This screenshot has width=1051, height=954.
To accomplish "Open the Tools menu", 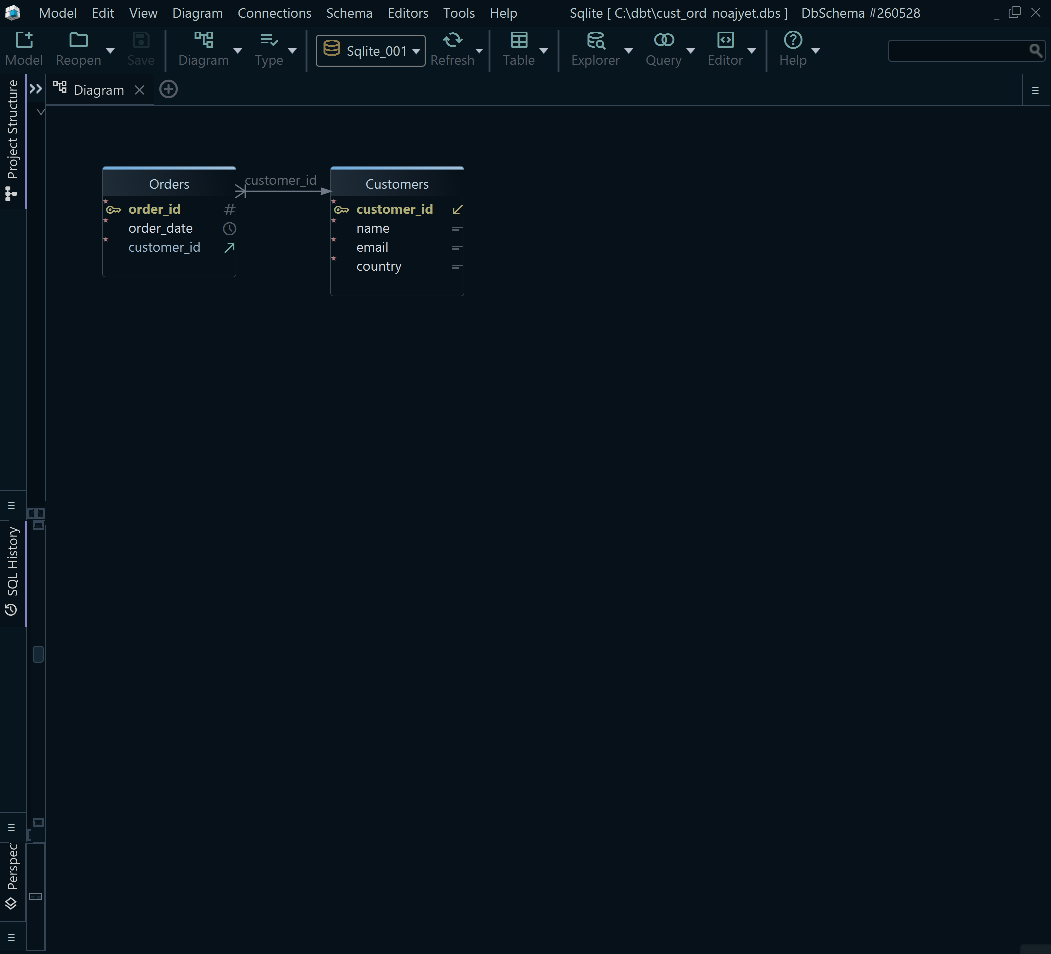I will click(458, 13).
